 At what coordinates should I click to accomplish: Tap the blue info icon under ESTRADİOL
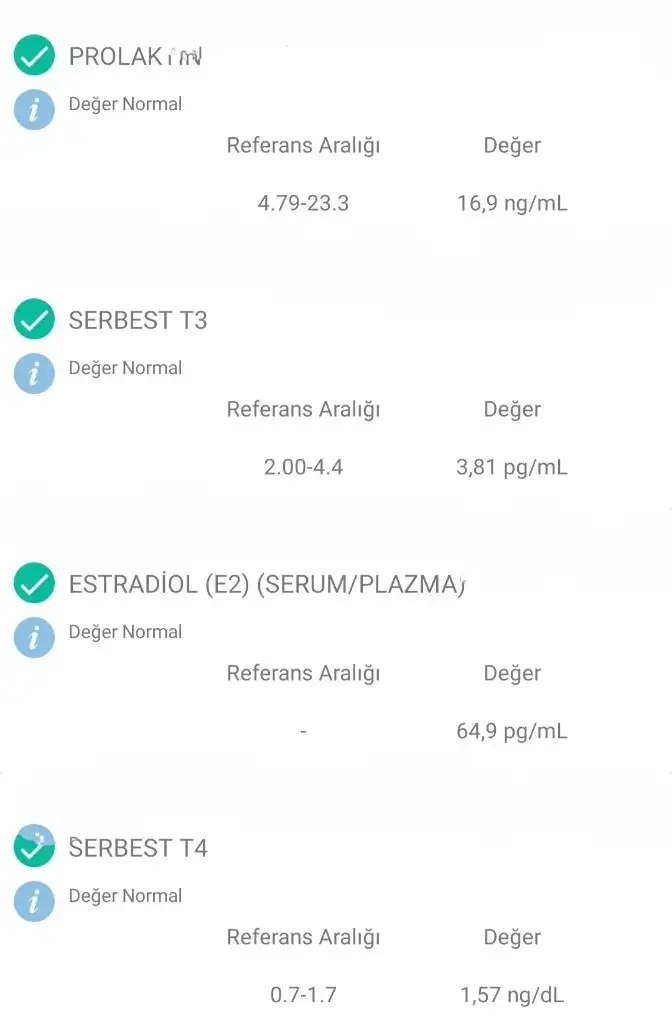point(34,637)
